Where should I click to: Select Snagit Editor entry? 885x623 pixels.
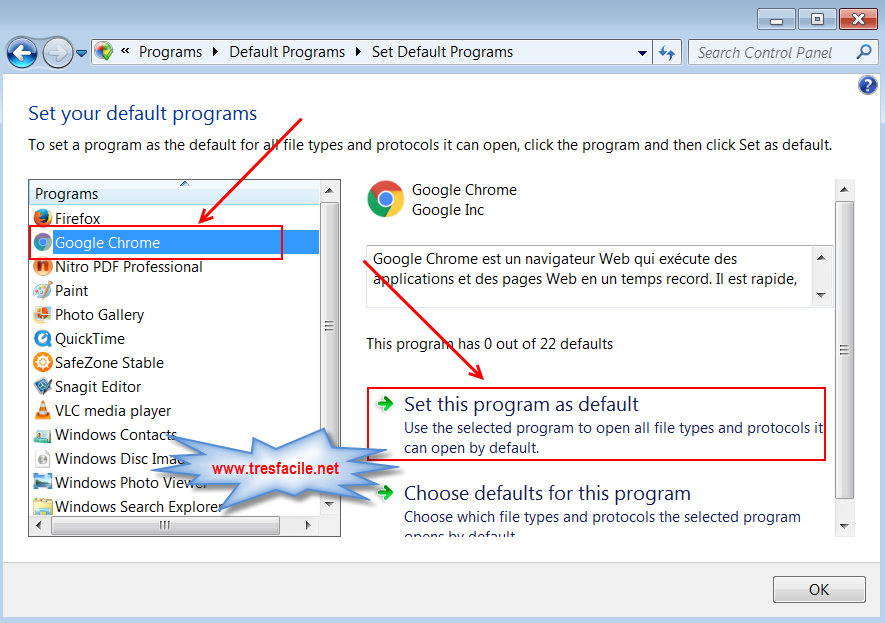[98, 387]
